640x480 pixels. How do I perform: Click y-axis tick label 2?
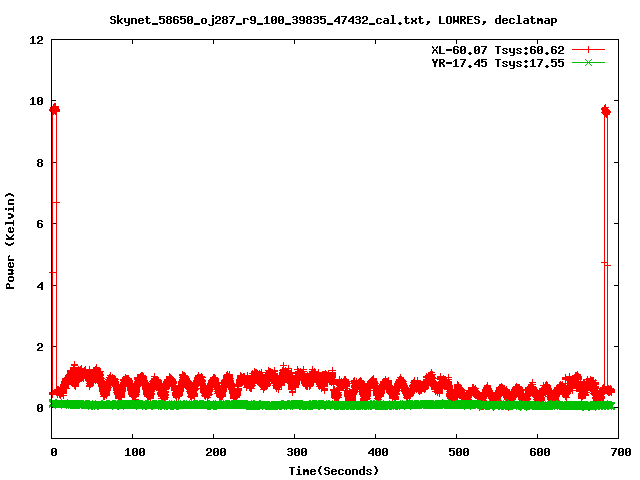click(40, 347)
